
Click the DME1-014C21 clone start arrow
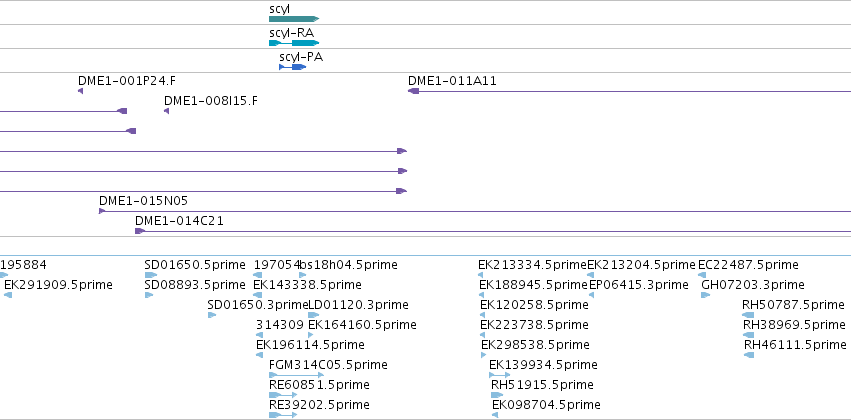[140, 231]
